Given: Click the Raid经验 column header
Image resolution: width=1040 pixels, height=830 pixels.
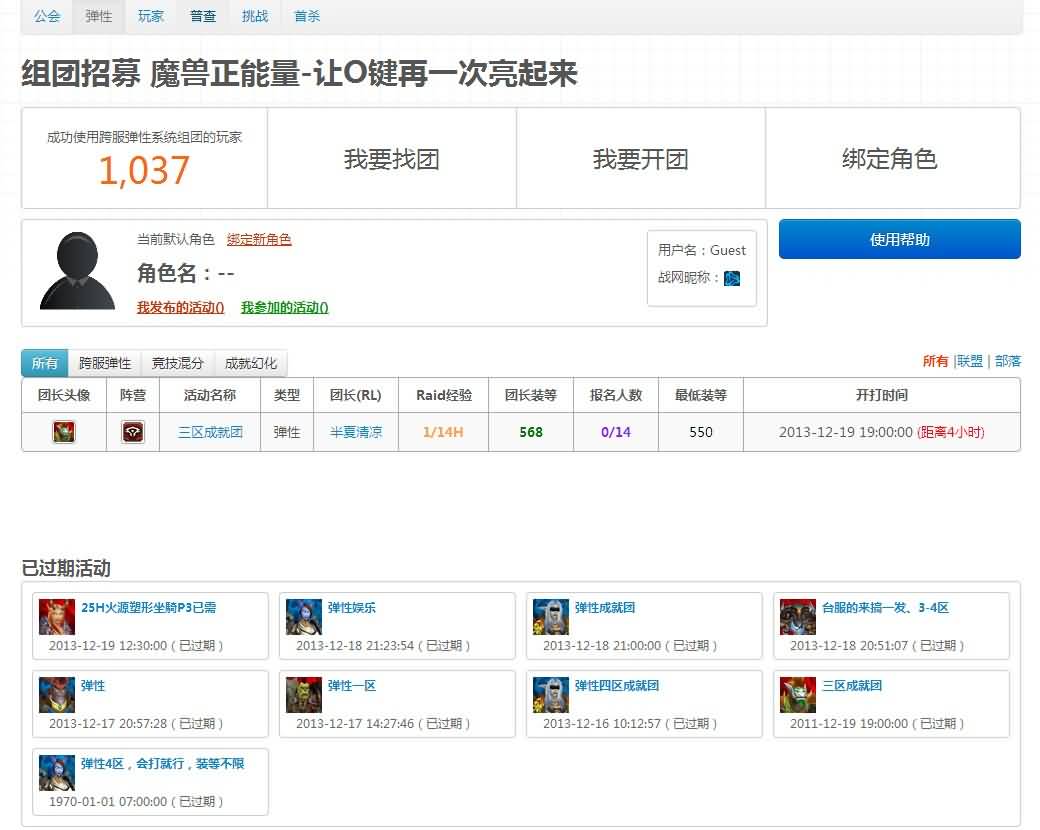Looking at the screenshot, I should click(444, 395).
